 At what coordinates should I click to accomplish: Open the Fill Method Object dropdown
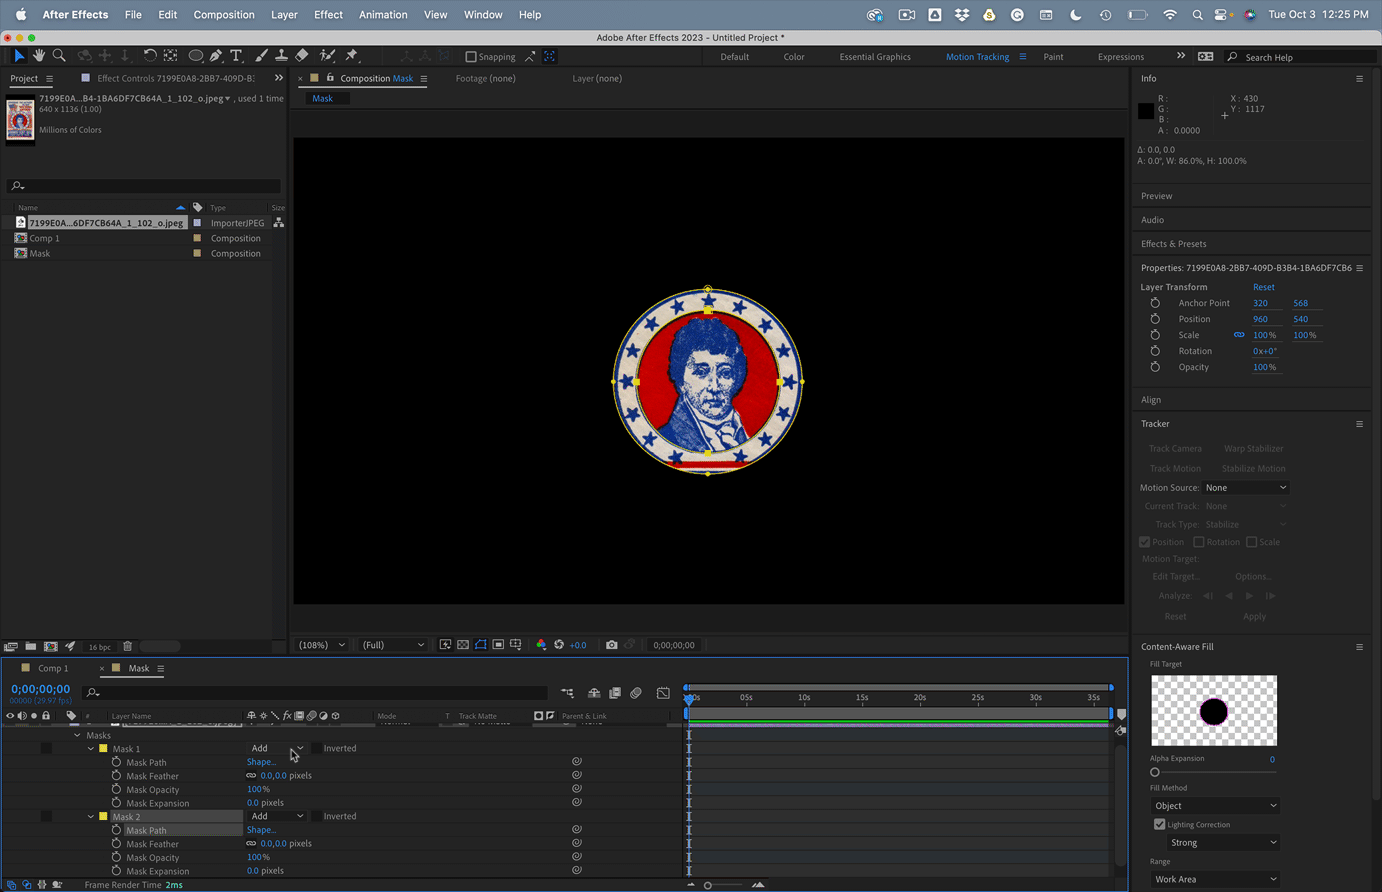1215,806
